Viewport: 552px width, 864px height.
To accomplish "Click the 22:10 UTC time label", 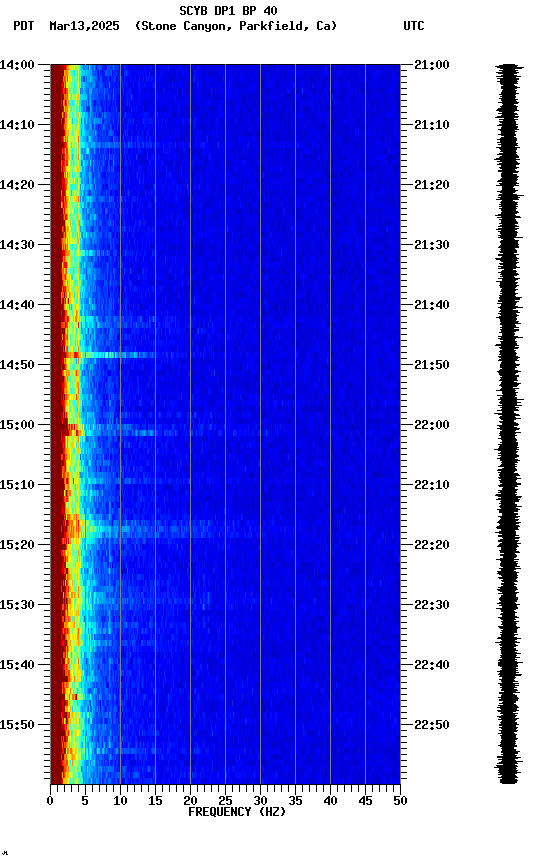I will click(x=432, y=485).
